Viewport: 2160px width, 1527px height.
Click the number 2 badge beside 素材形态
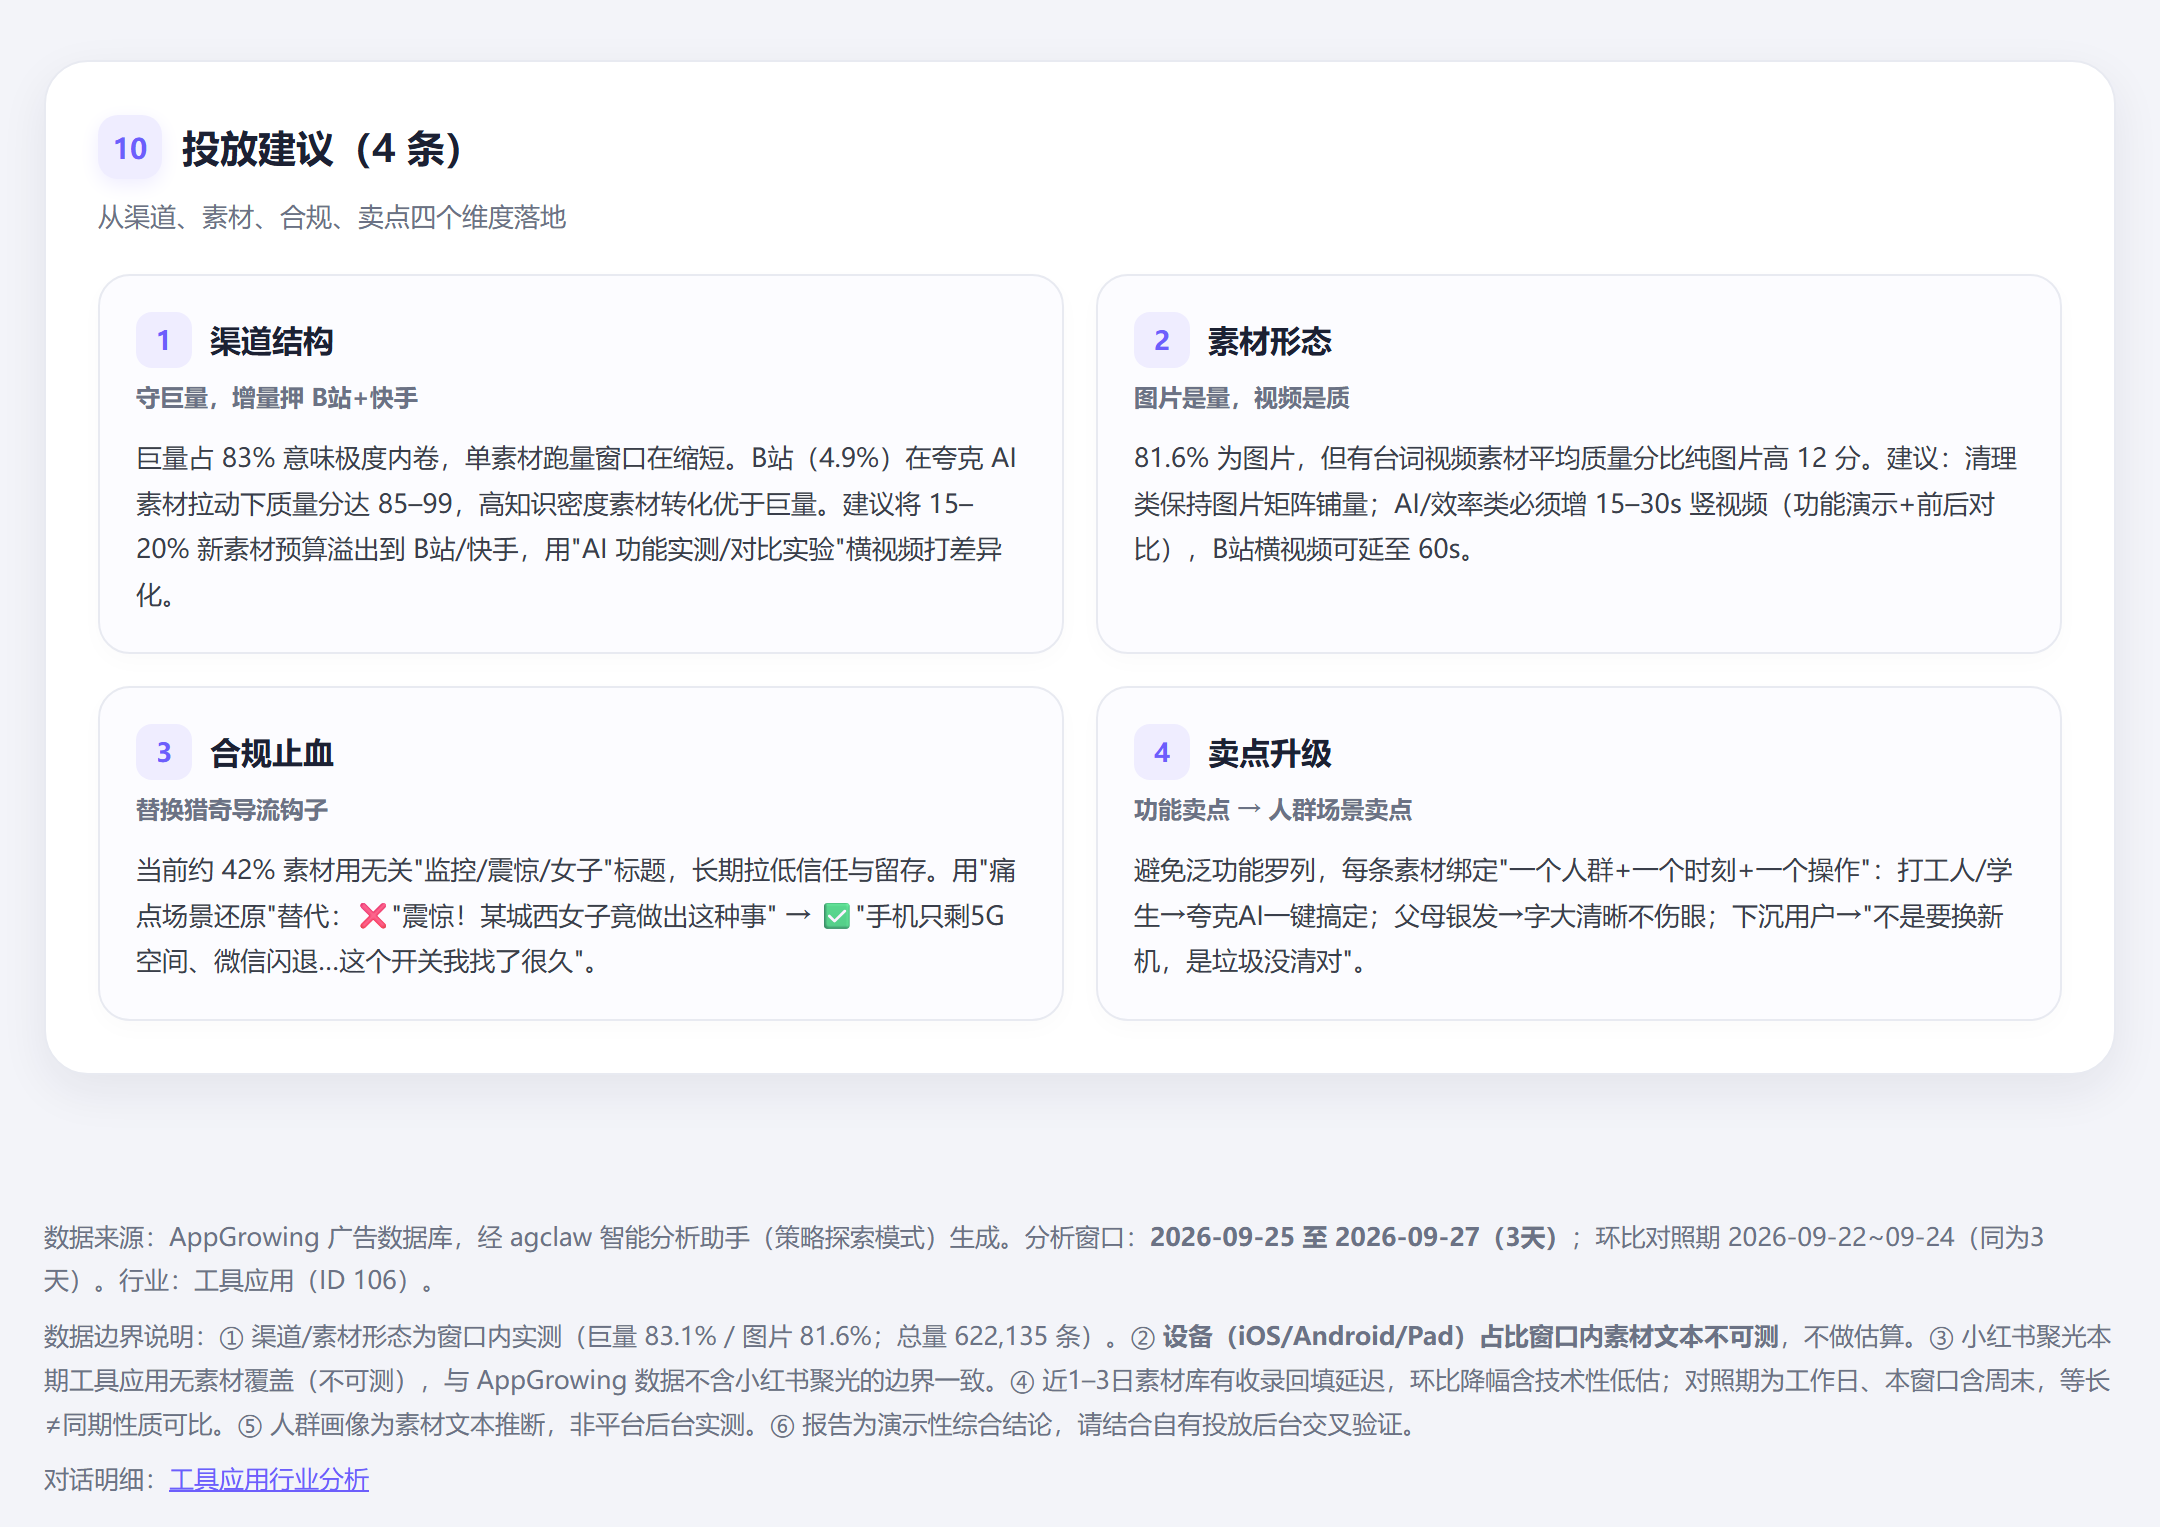1162,341
